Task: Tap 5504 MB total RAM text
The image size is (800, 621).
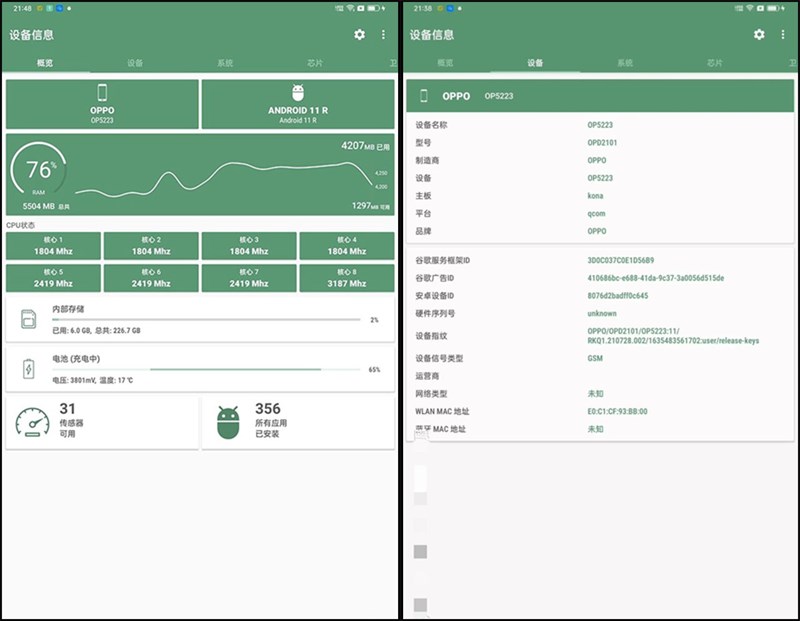Action: pos(46,206)
